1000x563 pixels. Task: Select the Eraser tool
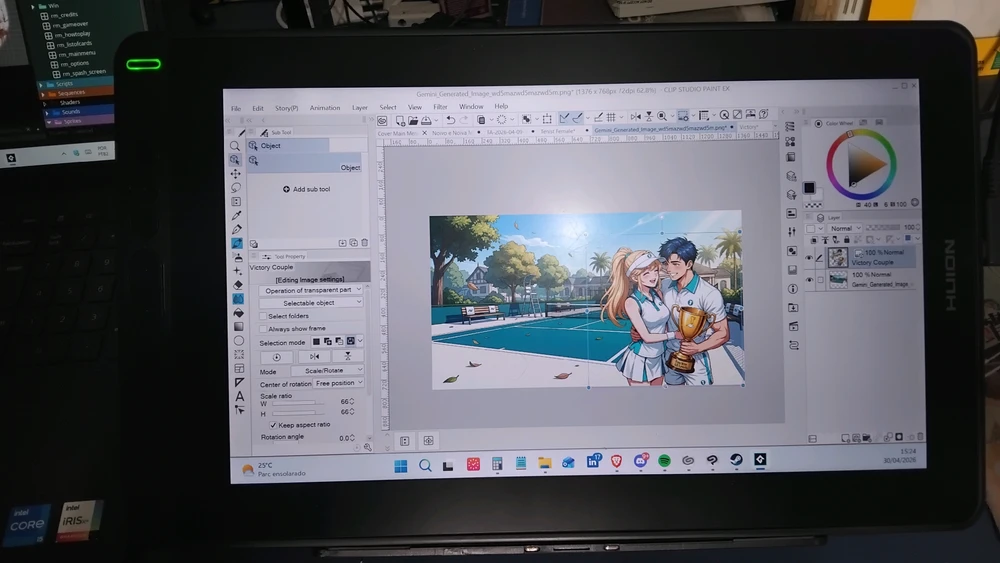(x=238, y=284)
